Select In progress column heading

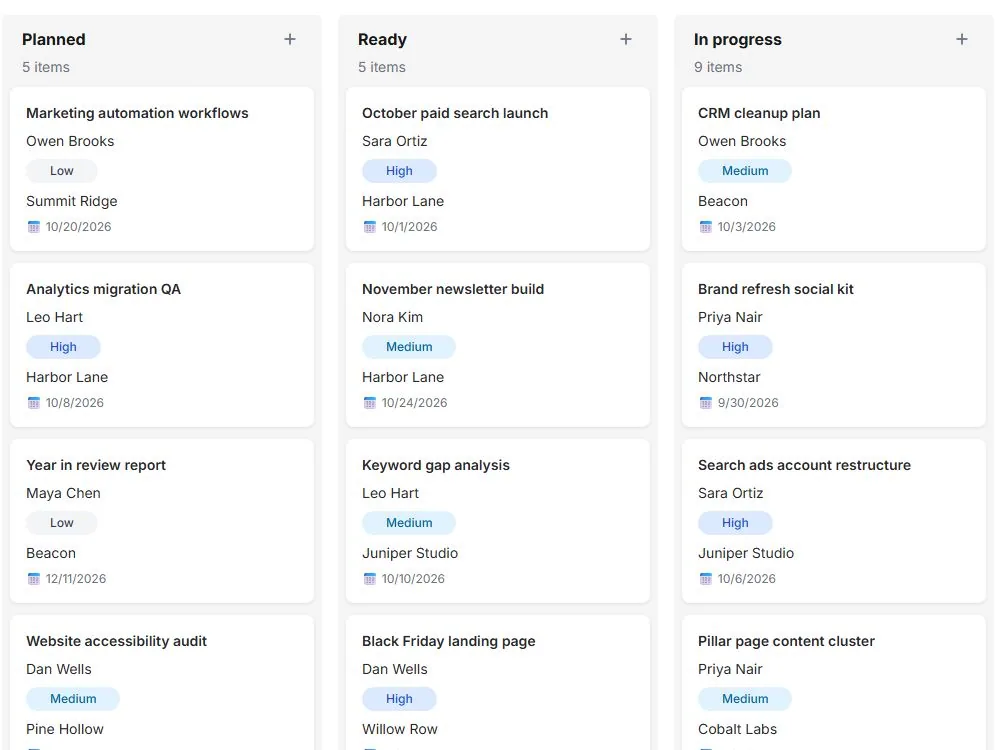point(737,40)
